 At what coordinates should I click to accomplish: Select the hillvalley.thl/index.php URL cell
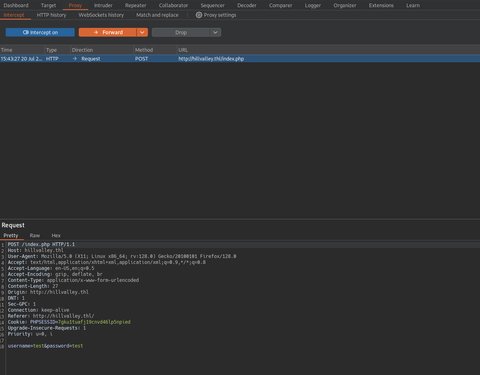[x=211, y=59]
